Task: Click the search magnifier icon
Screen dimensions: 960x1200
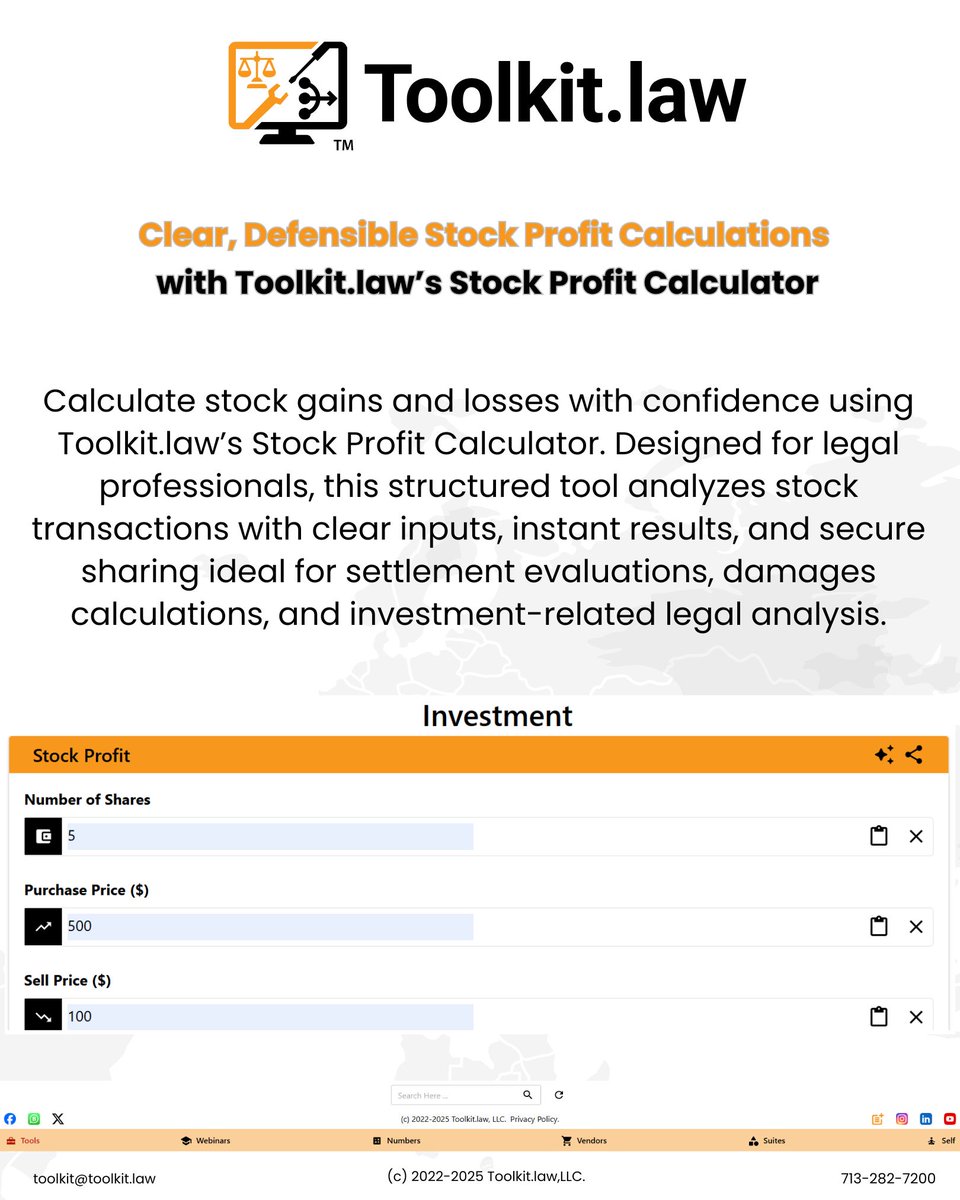Action: coord(528,1095)
